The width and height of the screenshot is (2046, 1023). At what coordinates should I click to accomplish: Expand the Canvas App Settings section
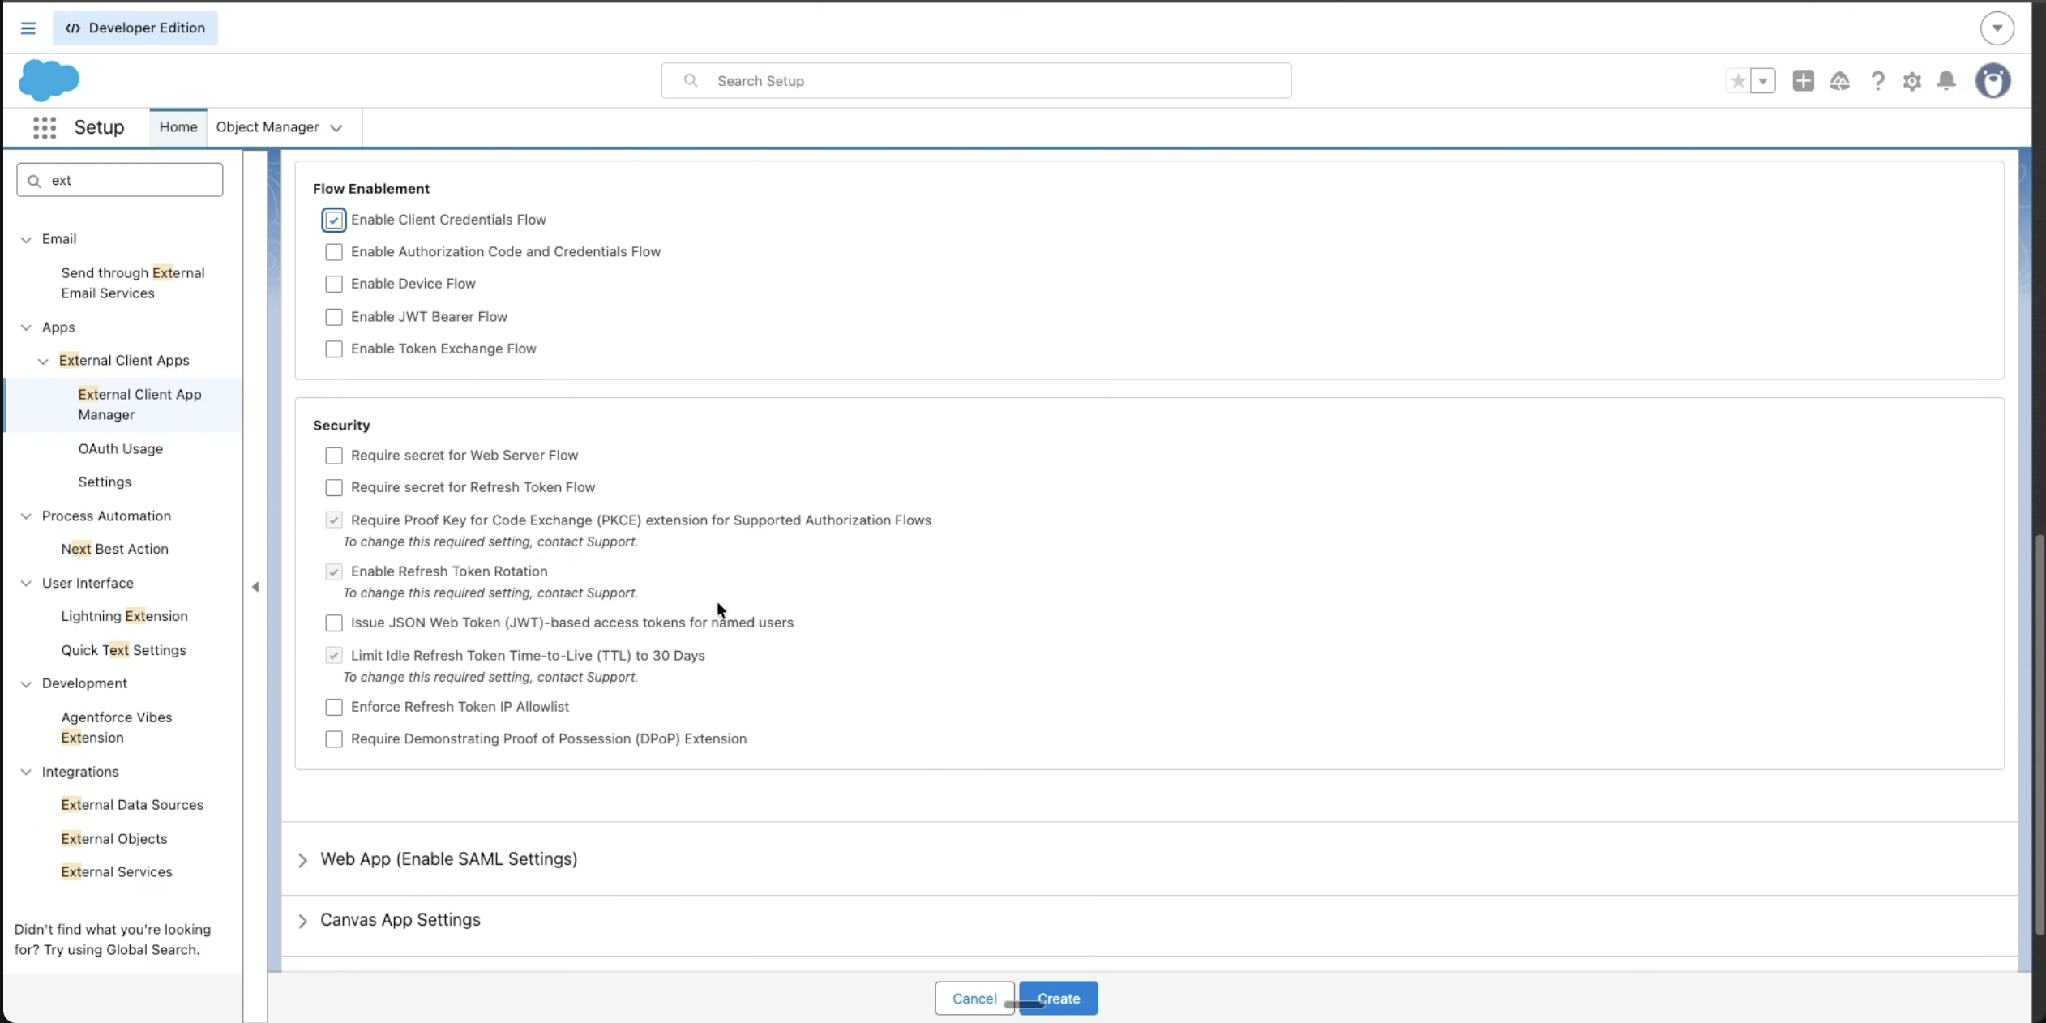[x=302, y=921]
